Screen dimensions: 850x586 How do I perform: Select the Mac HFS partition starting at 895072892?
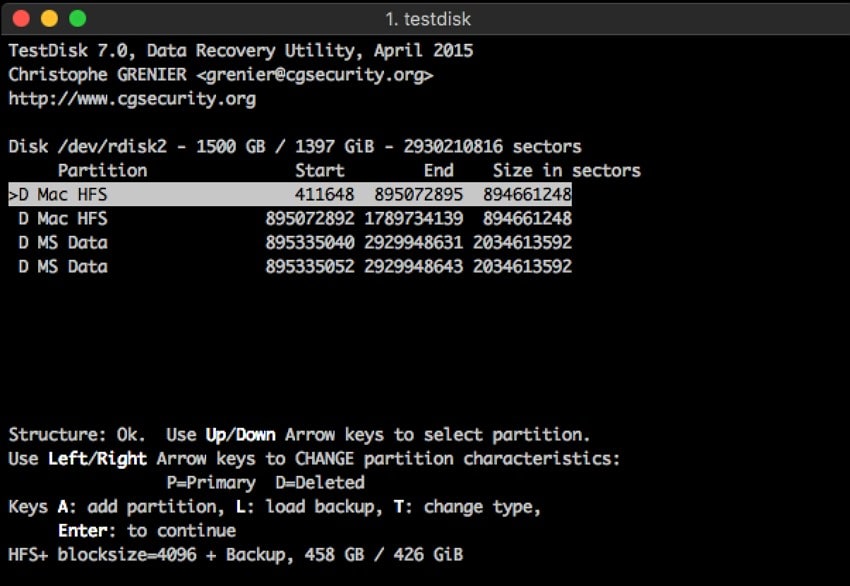pos(290,218)
